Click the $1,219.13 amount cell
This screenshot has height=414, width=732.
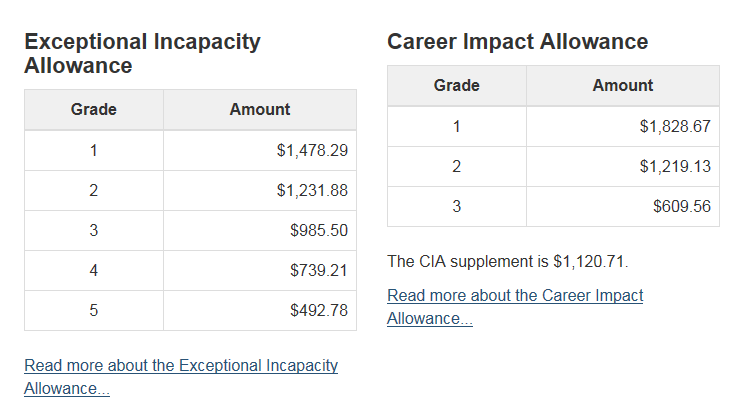click(623, 167)
